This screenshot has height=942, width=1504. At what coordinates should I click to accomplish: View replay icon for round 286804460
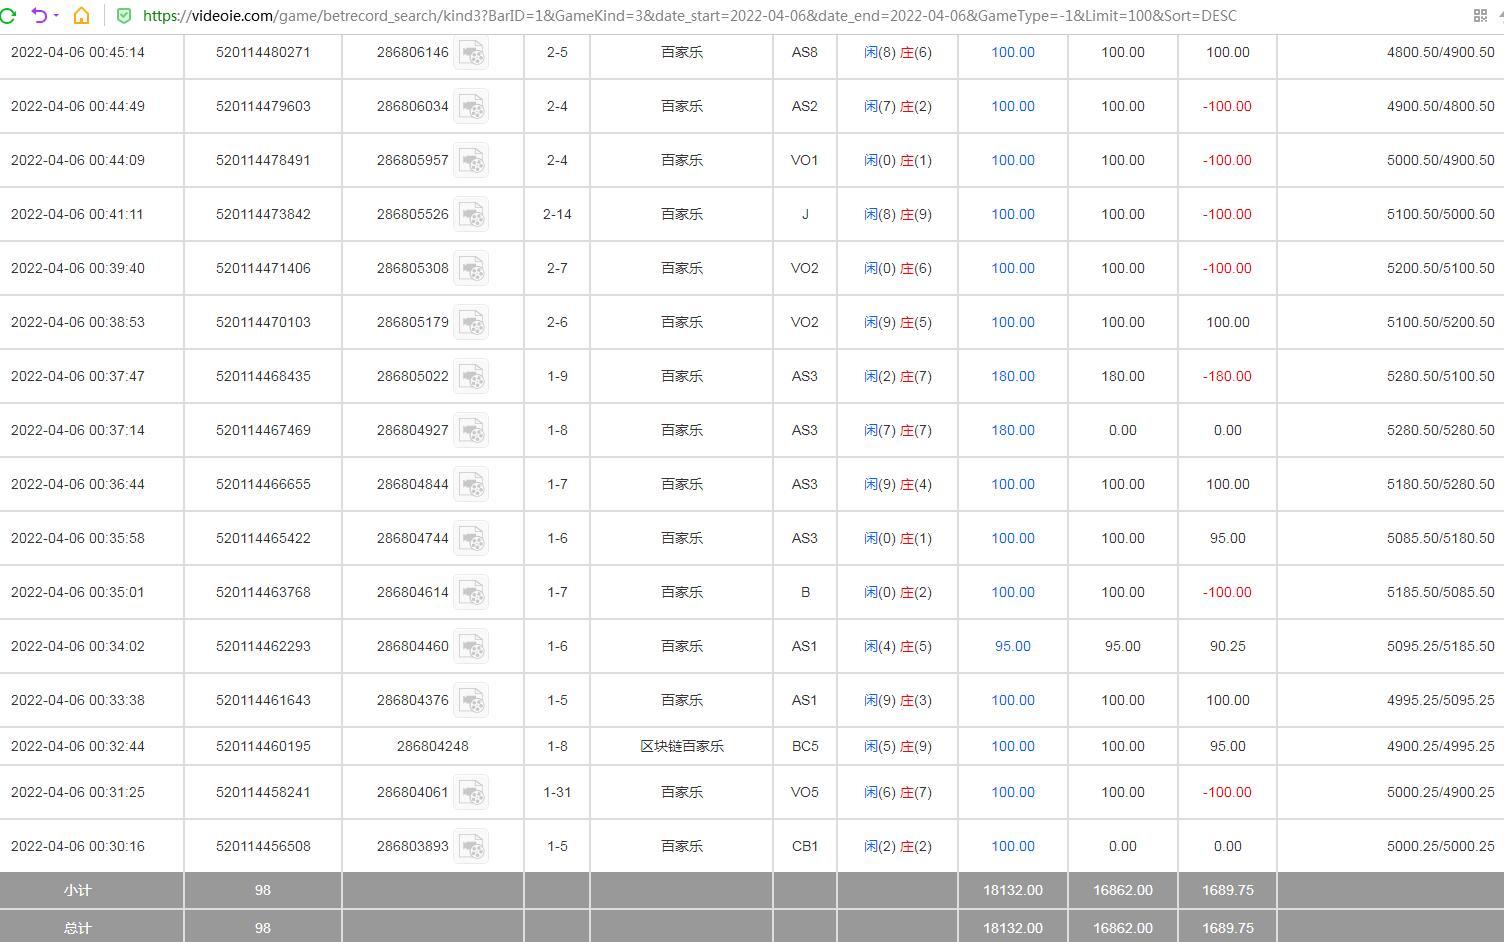click(x=471, y=646)
